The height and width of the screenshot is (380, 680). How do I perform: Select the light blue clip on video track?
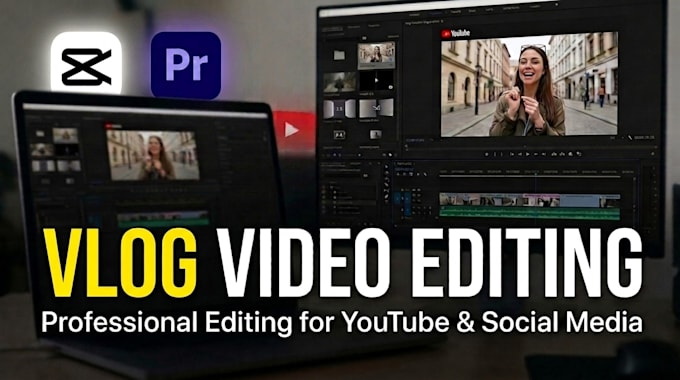[579, 200]
